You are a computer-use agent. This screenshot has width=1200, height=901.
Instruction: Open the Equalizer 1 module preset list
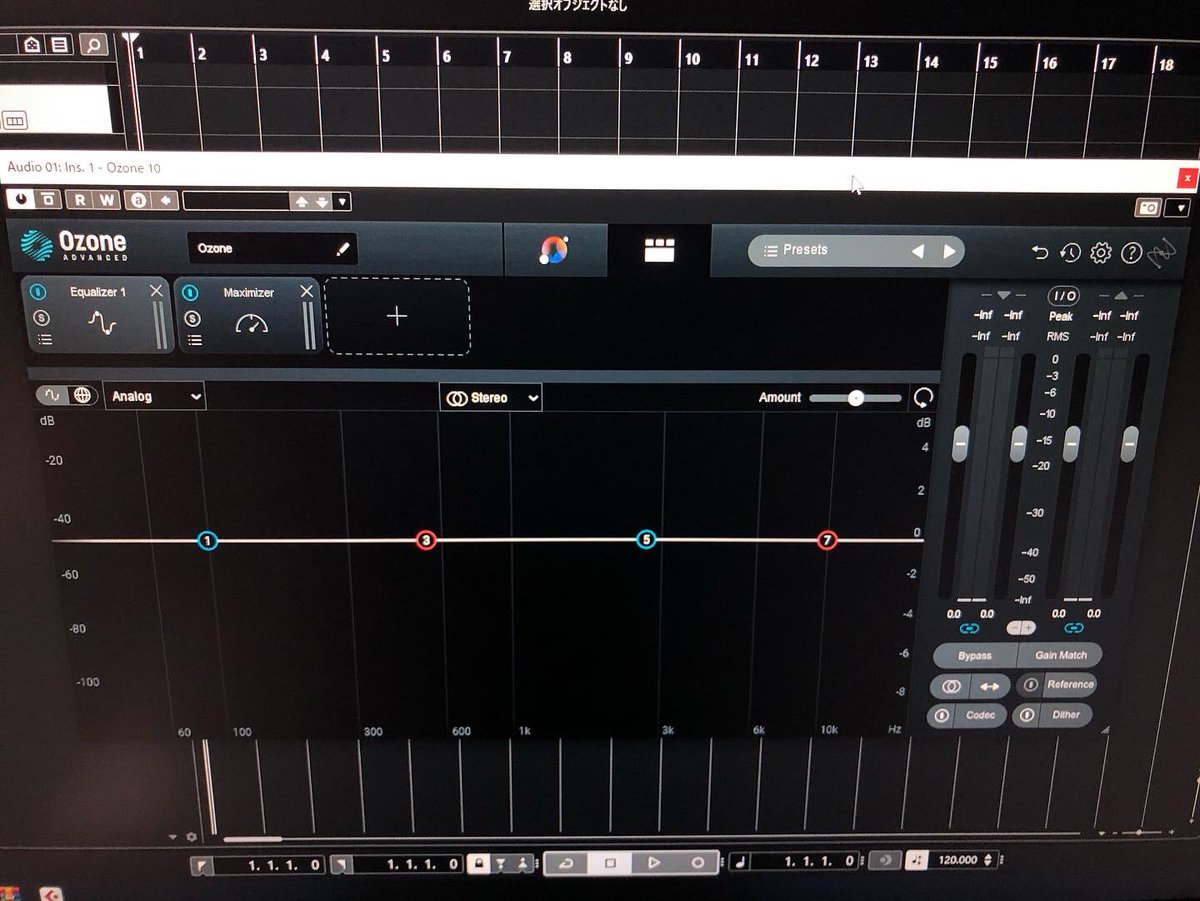click(x=43, y=341)
